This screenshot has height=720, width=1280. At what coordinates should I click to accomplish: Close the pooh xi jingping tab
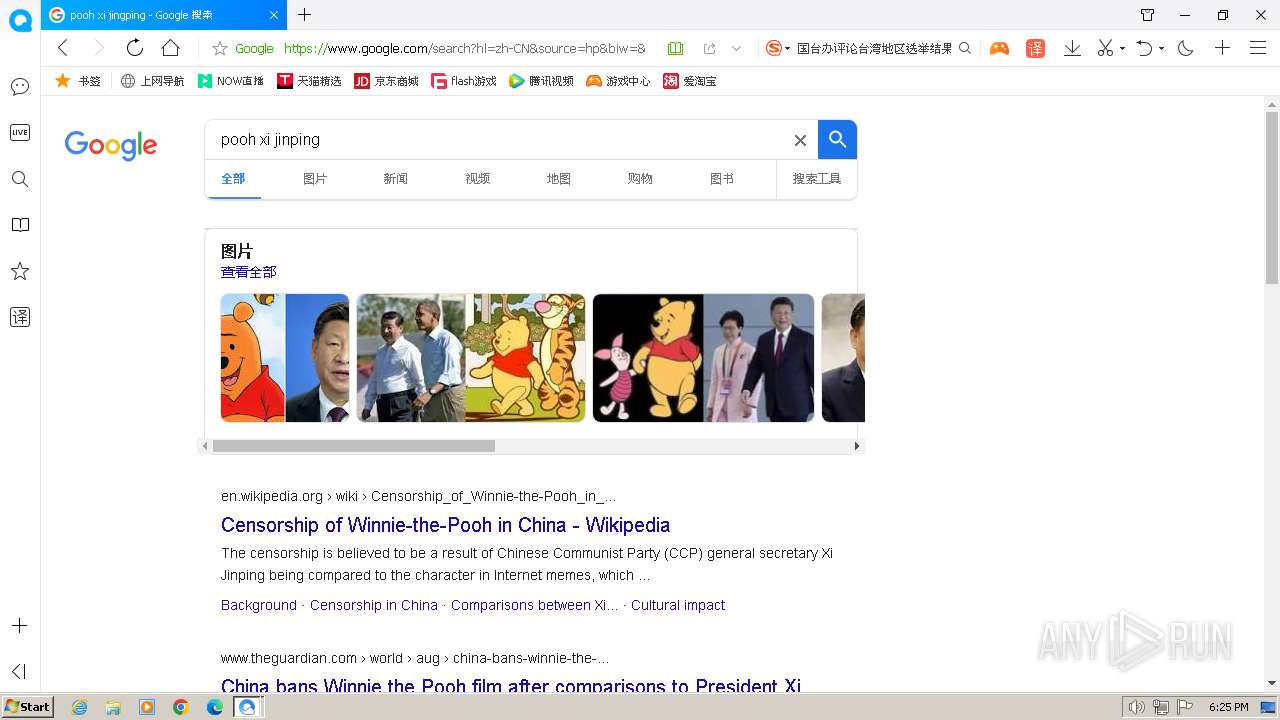coord(274,15)
